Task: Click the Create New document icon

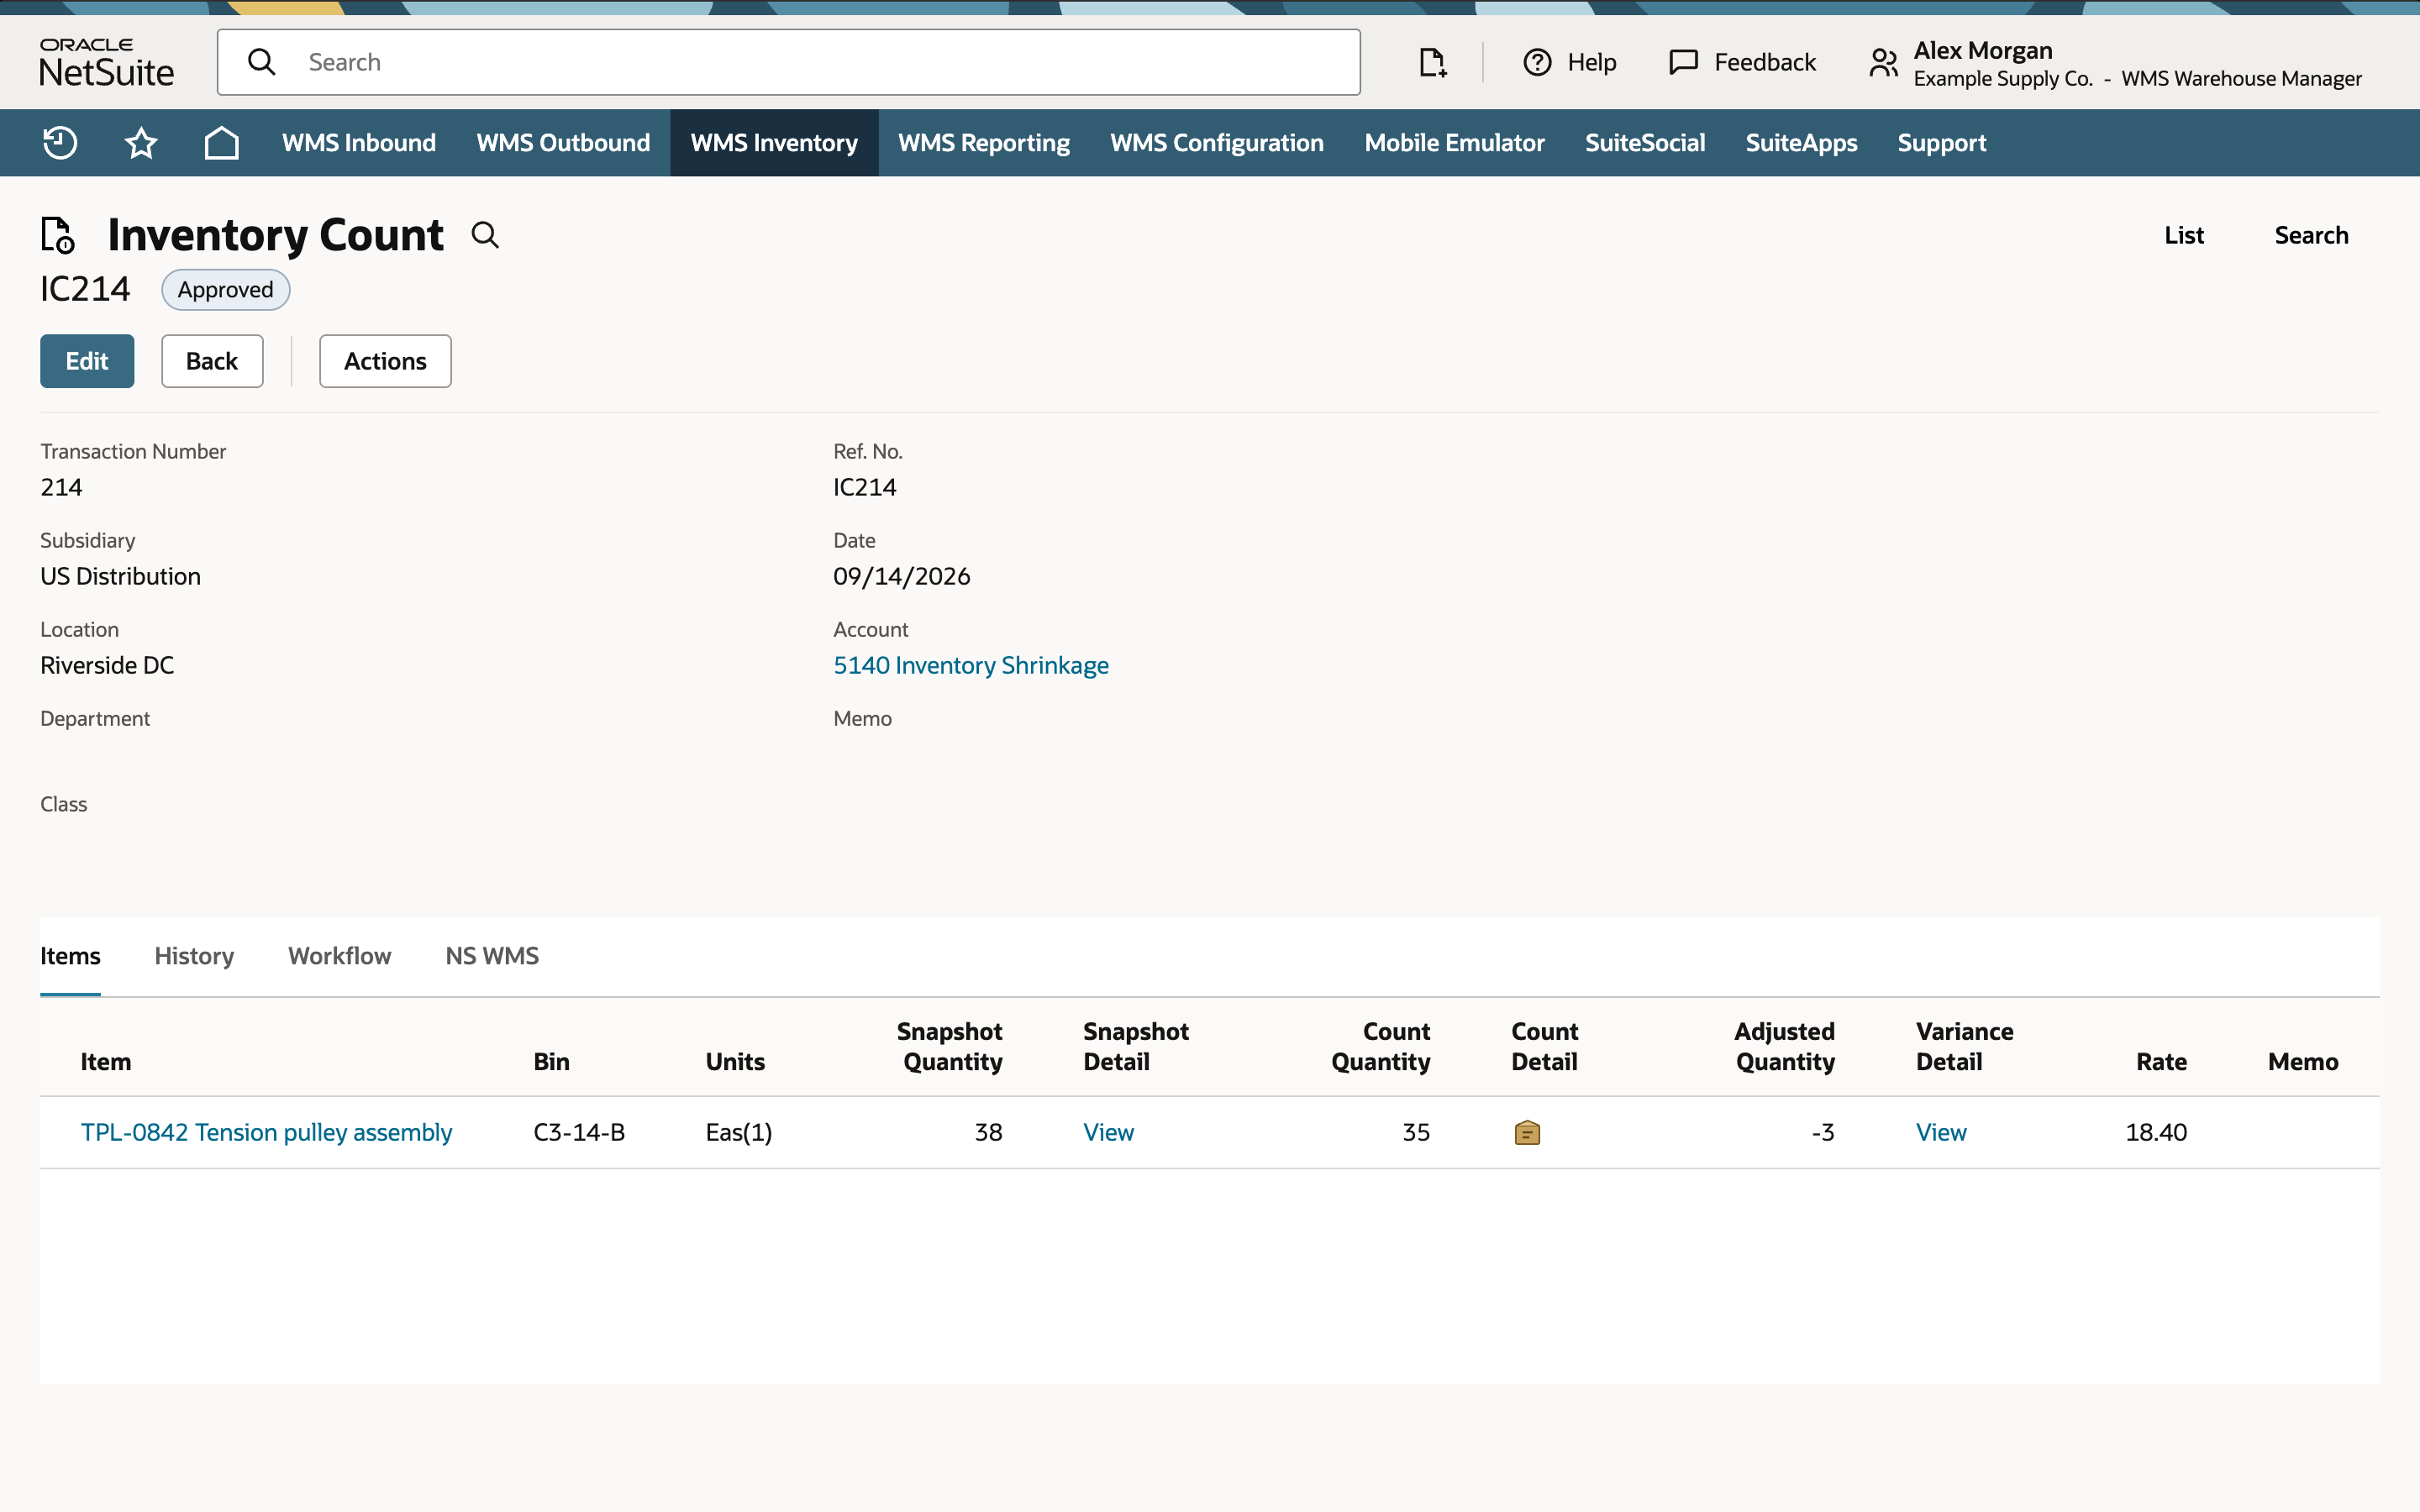Action: [x=1433, y=62]
